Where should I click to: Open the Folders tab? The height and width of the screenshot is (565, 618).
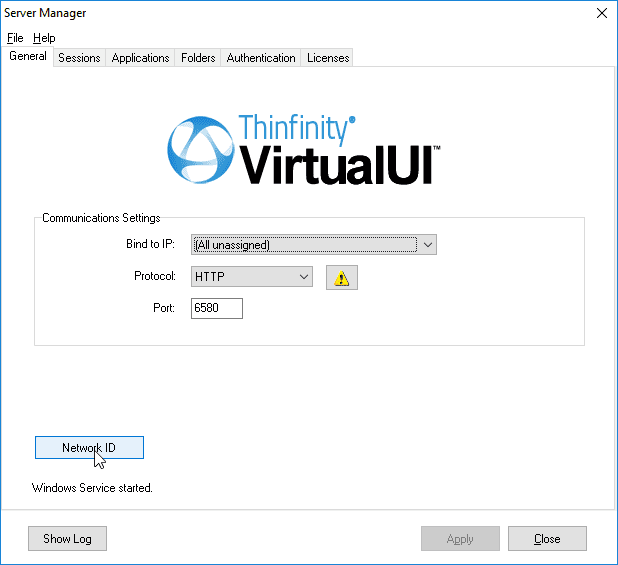[x=198, y=58]
